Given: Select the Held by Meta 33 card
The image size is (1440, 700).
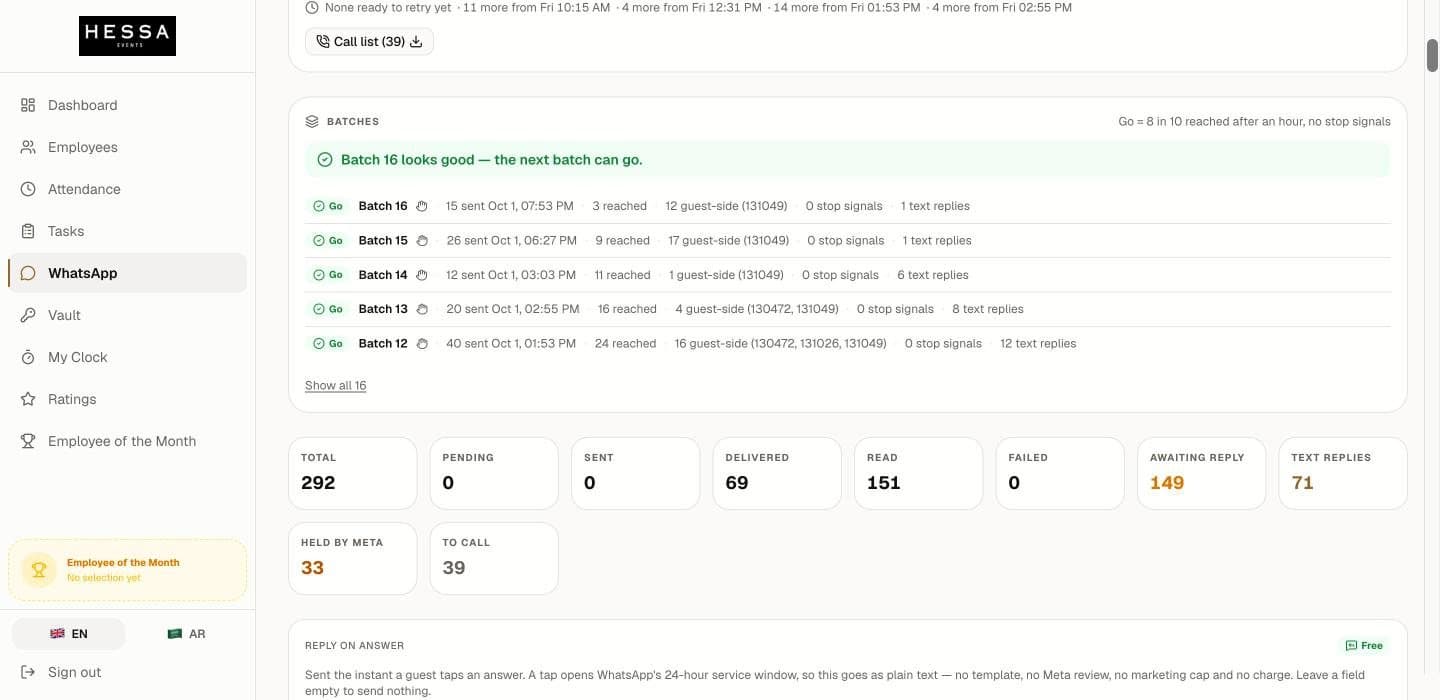Looking at the screenshot, I should 352,558.
